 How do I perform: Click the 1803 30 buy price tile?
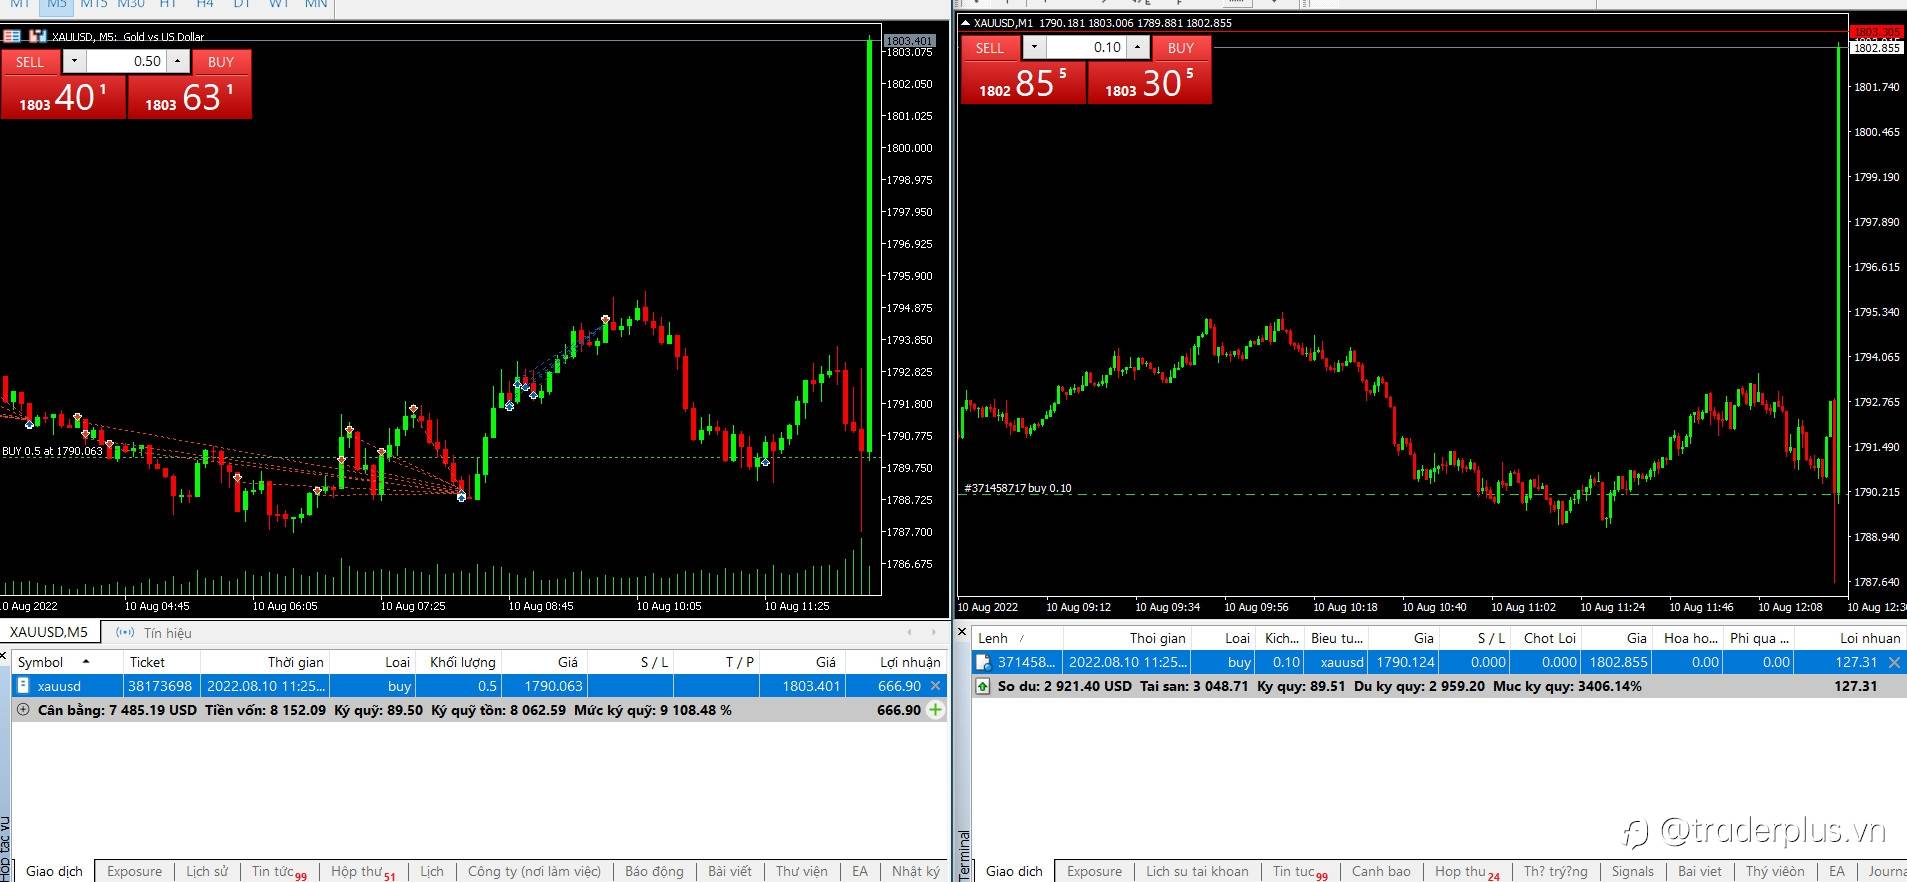point(1149,83)
